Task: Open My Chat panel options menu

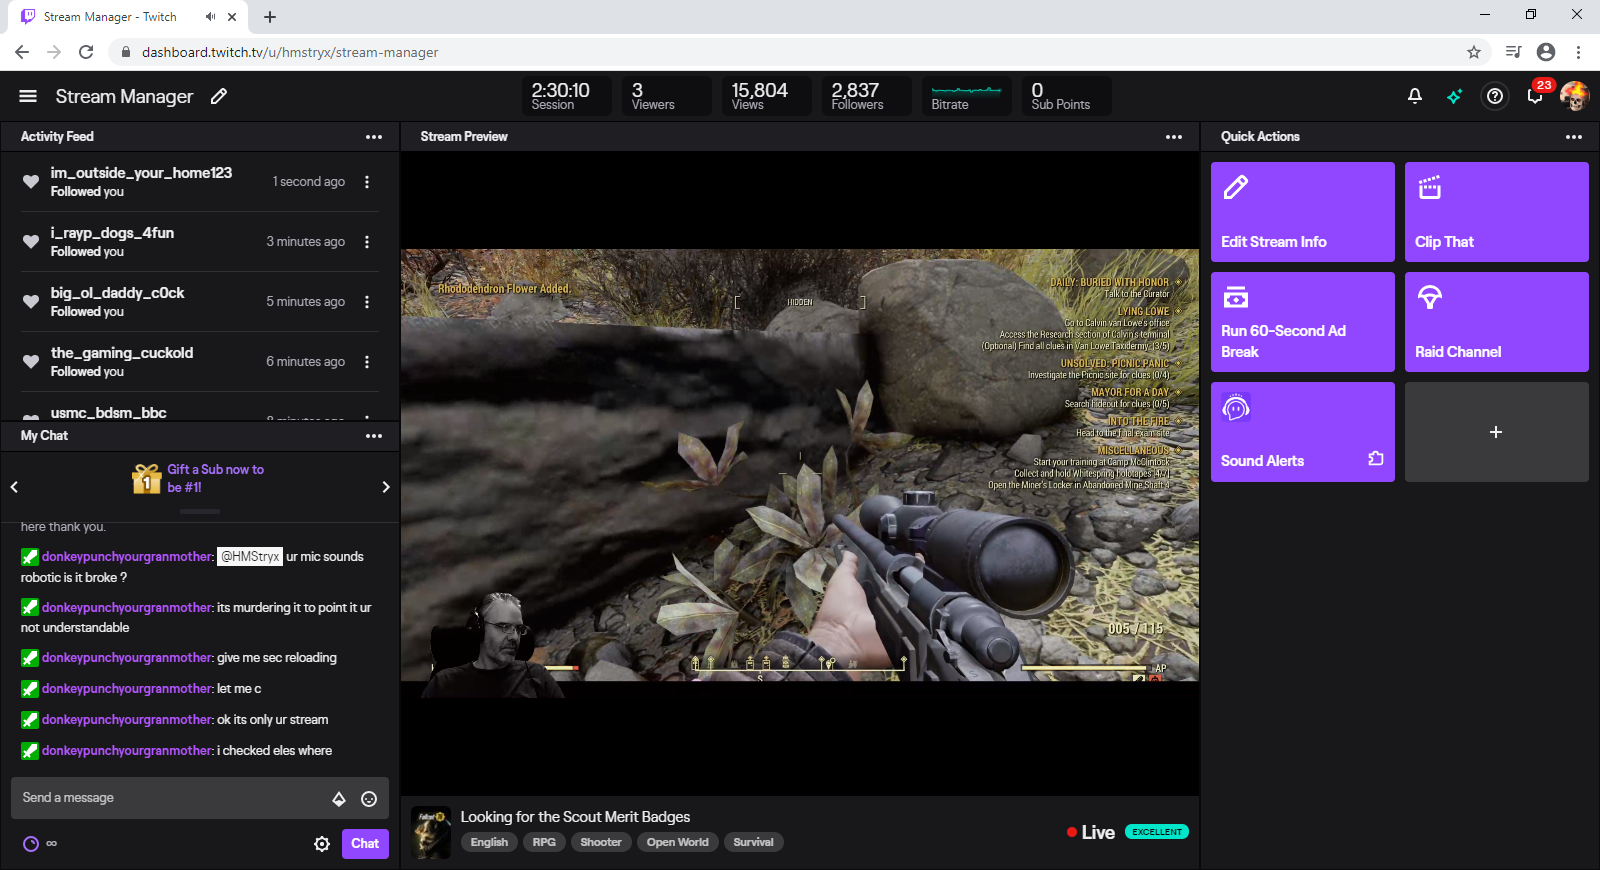Action: [x=374, y=436]
